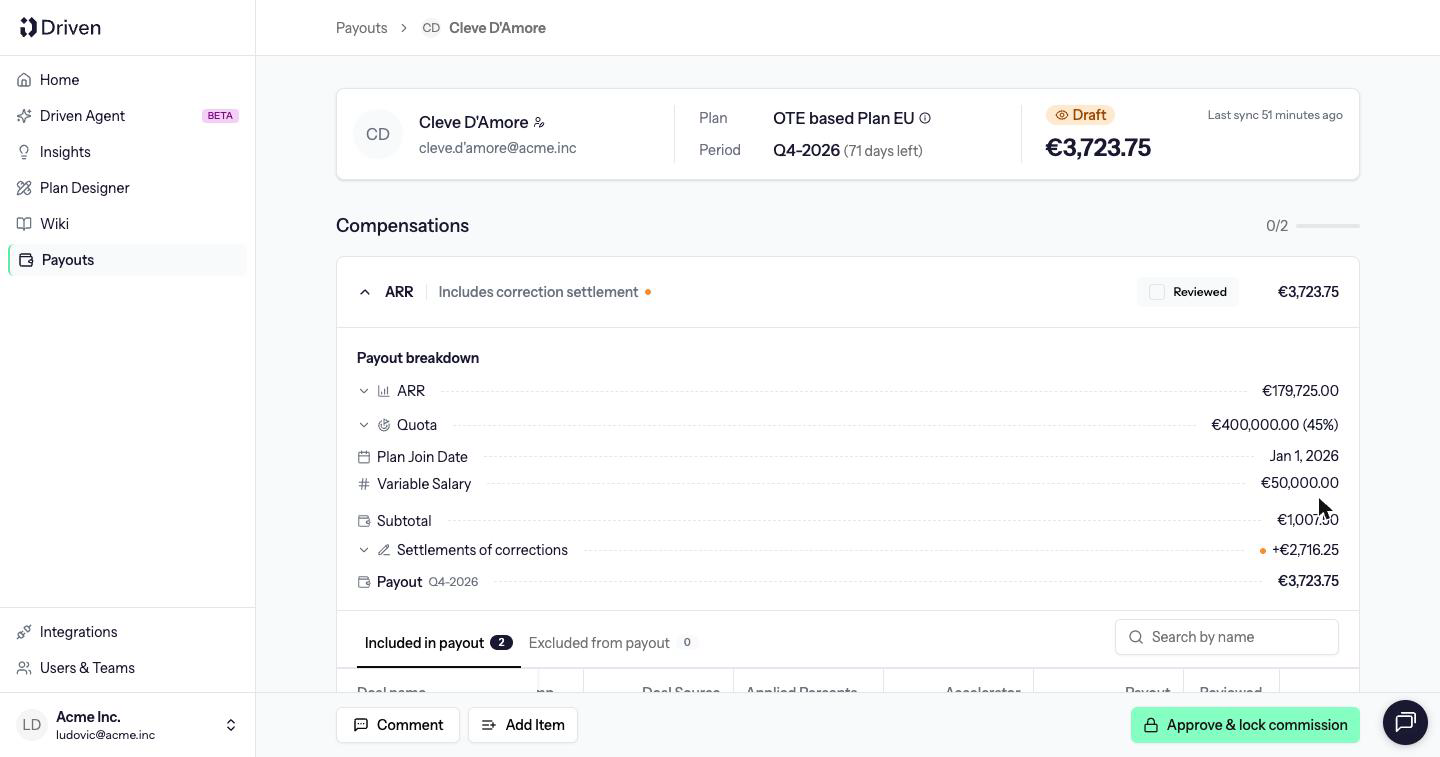Viewport: 1440px width, 757px height.
Task: Open Plan Designer in the sidebar
Action: [128, 188]
